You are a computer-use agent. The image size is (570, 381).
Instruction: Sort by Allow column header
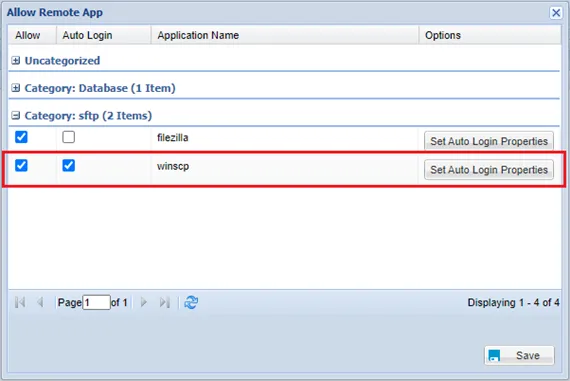click(32, 35)
